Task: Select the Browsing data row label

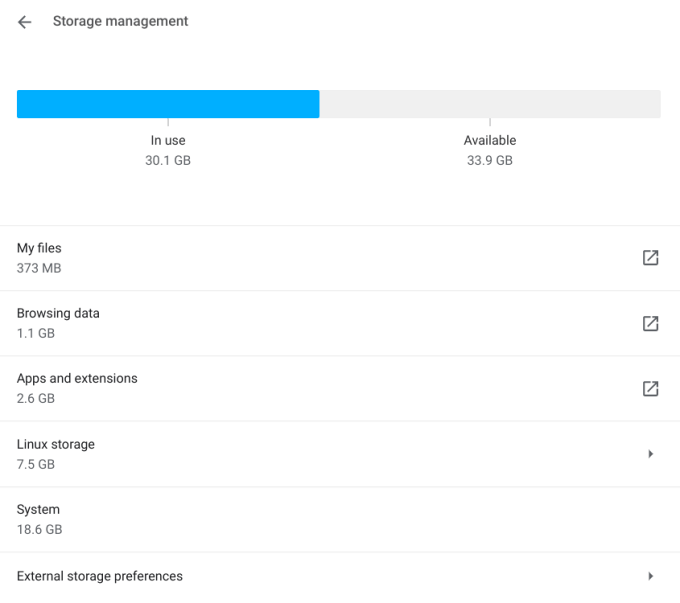Action: pos(58,313)
